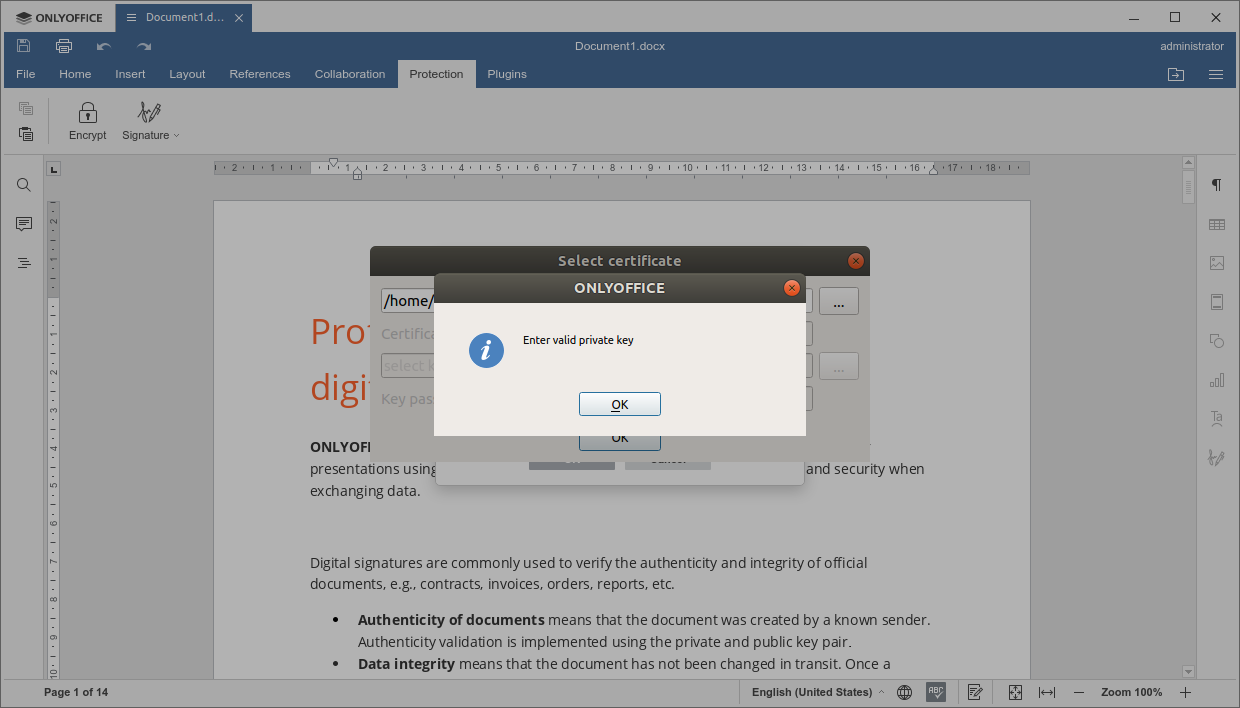Open the Comments panel
Image resolution: width=1240 pixels, height=708 pixels.
point(23,223)
